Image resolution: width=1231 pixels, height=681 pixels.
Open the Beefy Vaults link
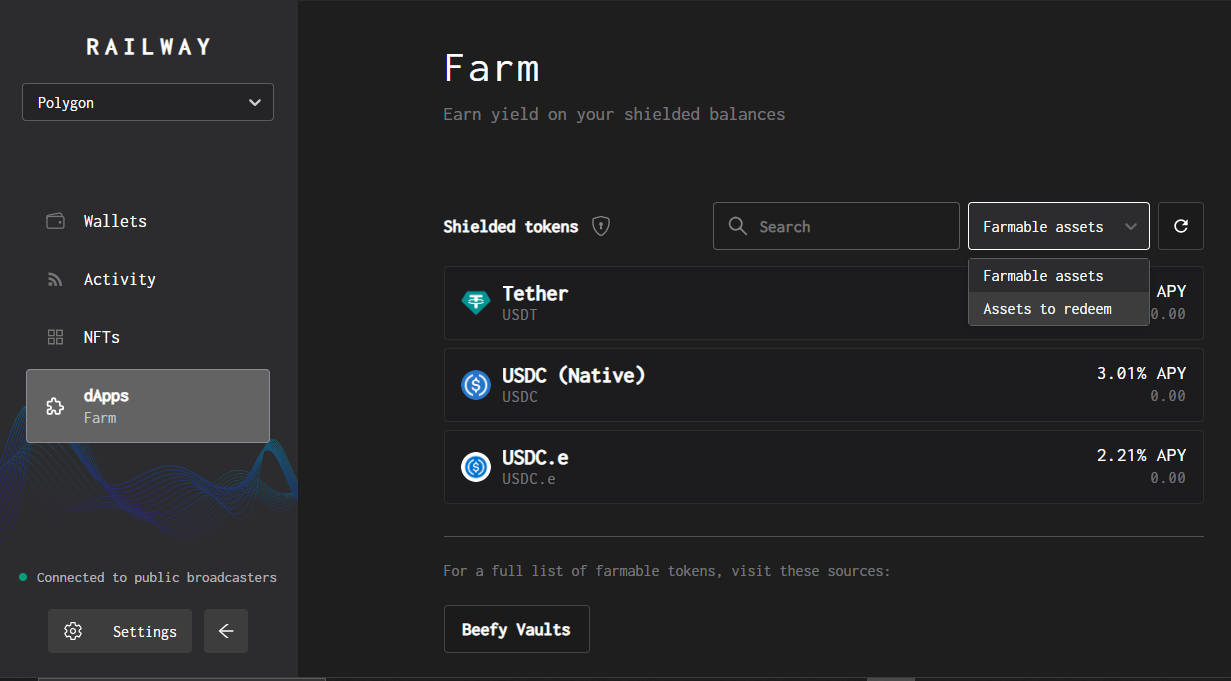coord(516,629)
